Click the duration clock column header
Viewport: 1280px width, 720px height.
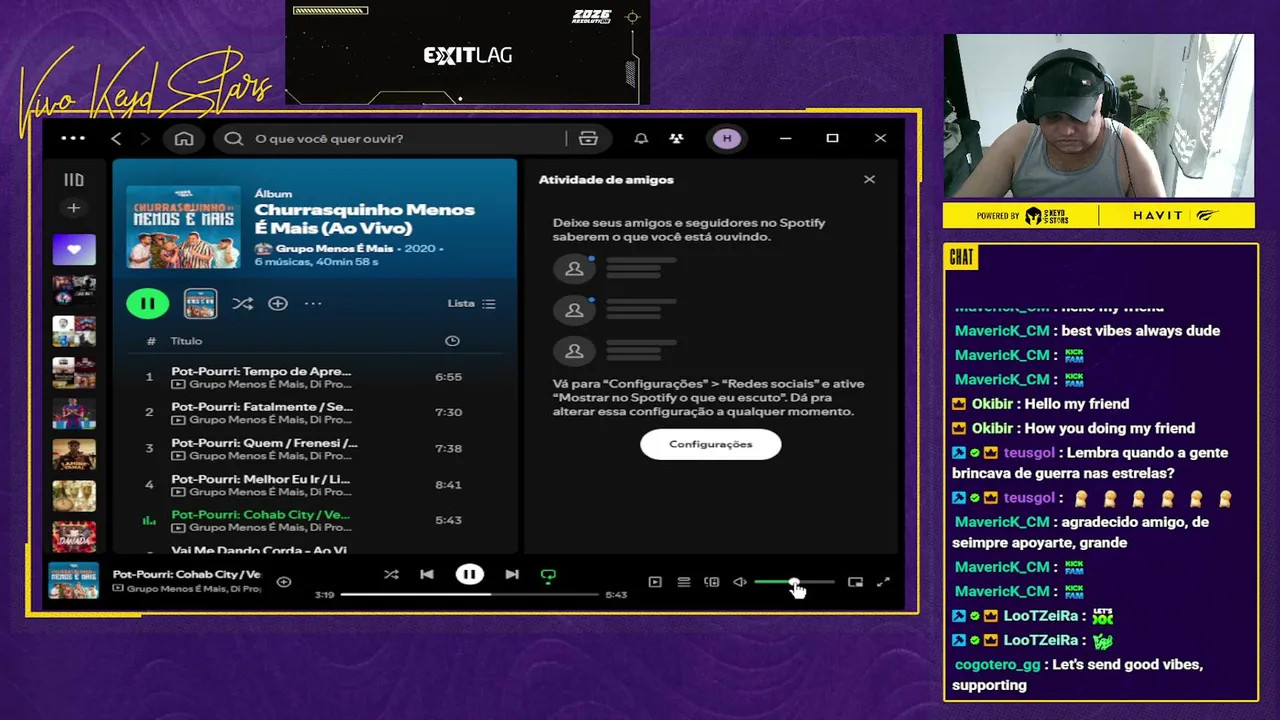coord(452,341)
